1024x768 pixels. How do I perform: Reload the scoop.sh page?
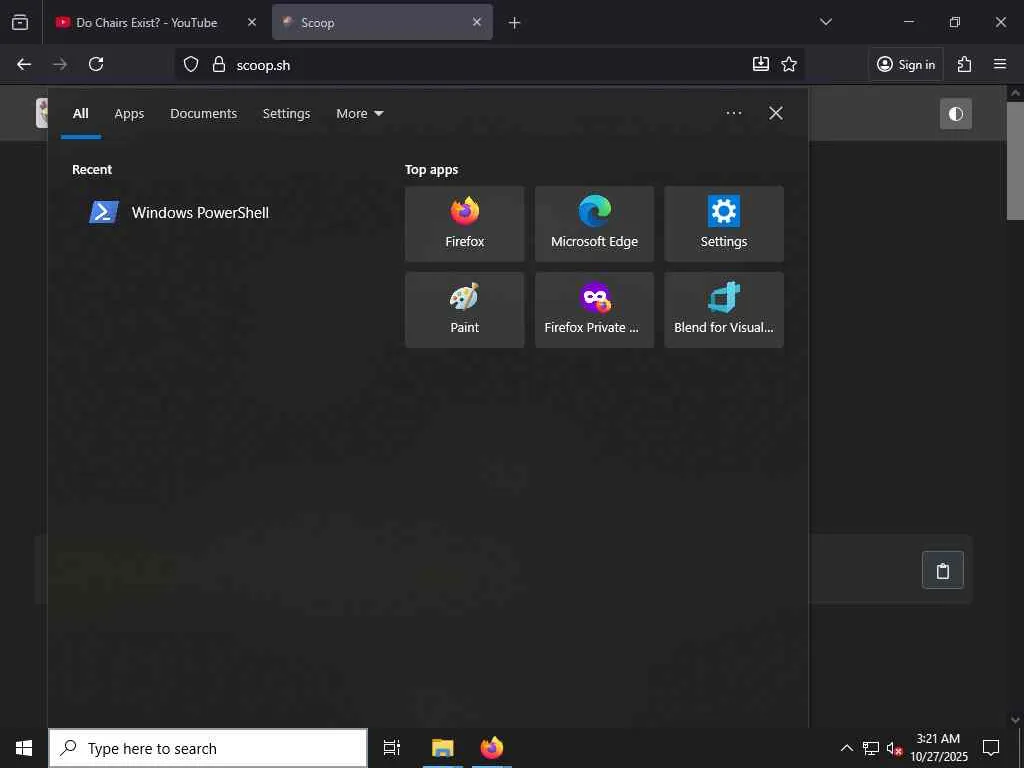coord(96,64)
